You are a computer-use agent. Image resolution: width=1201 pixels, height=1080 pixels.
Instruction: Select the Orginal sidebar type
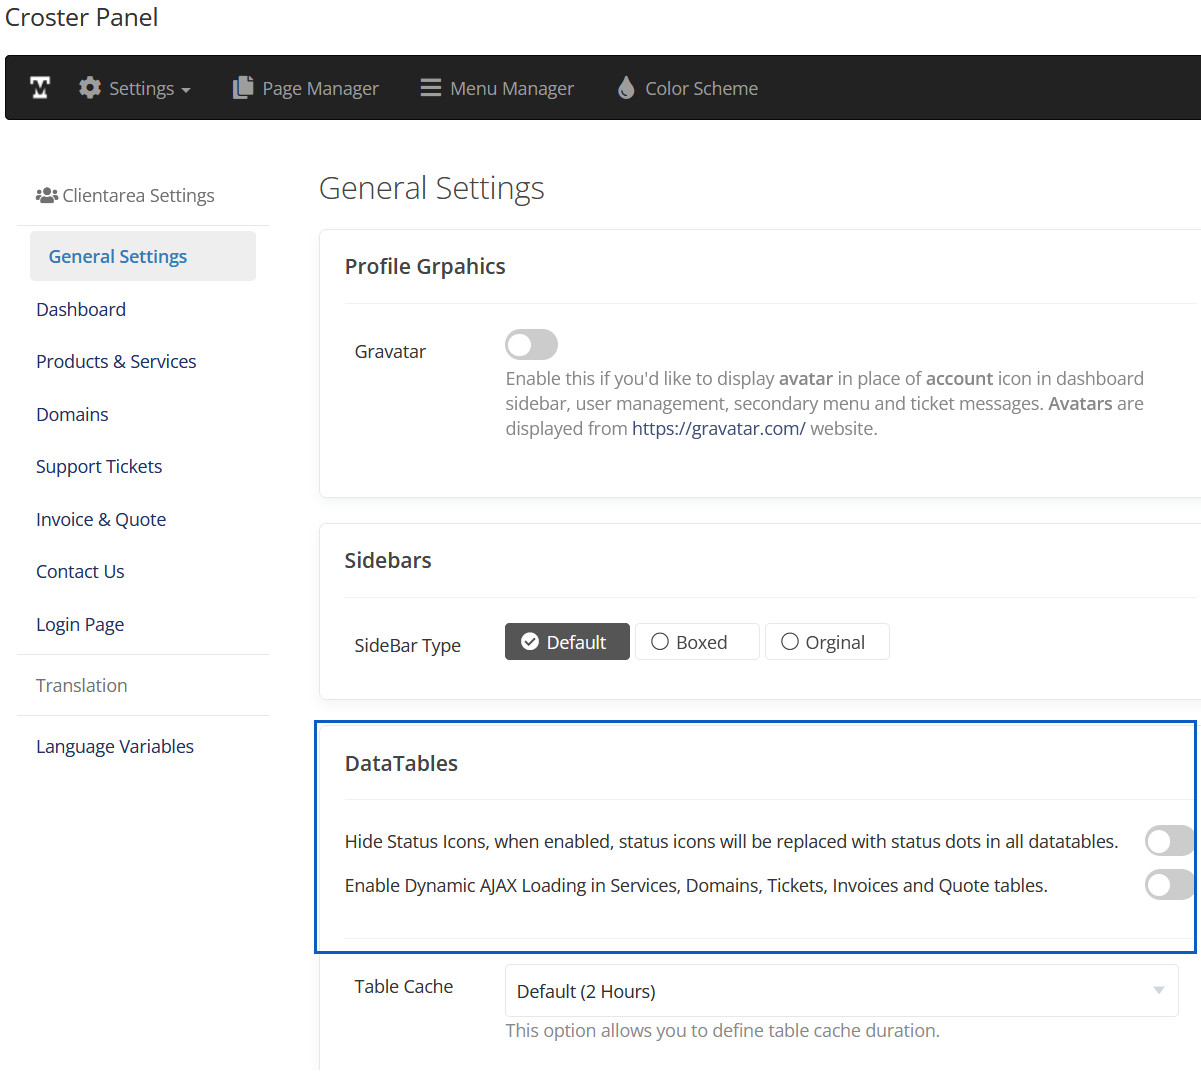826,642
